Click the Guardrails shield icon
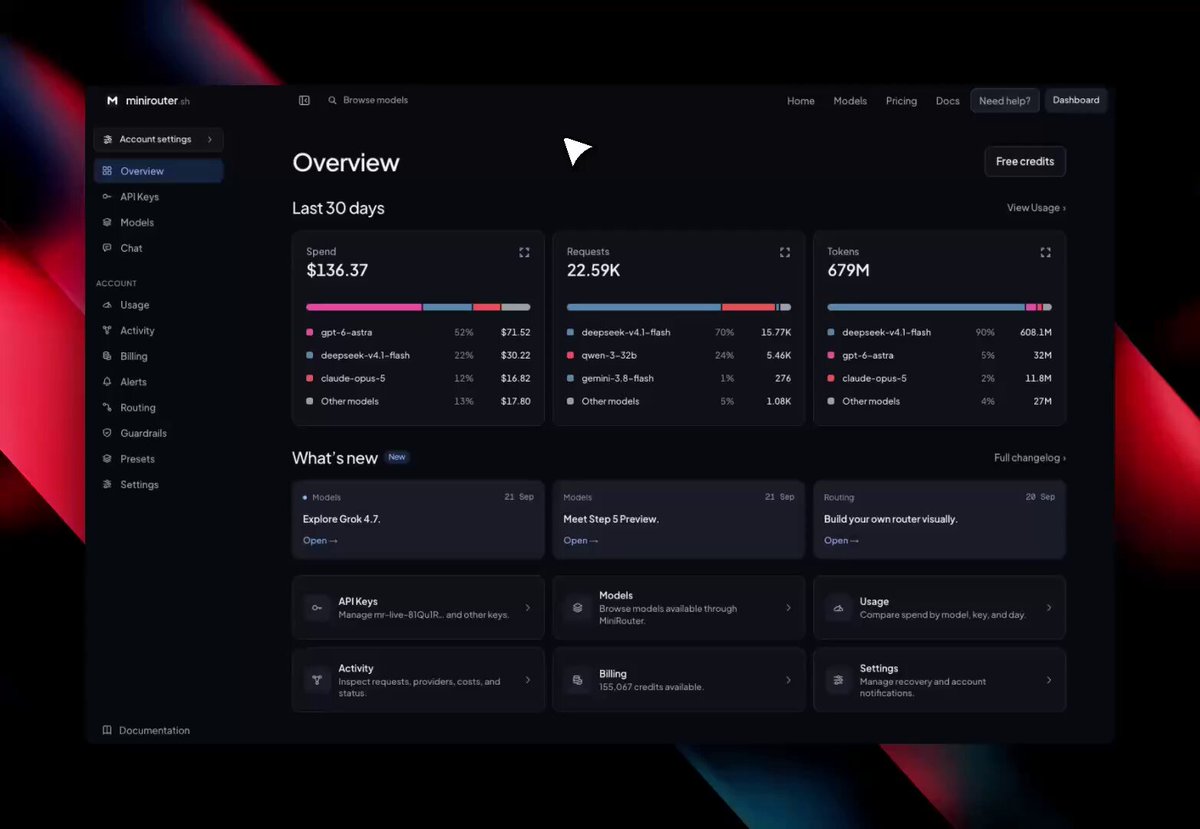 point(107,433)
